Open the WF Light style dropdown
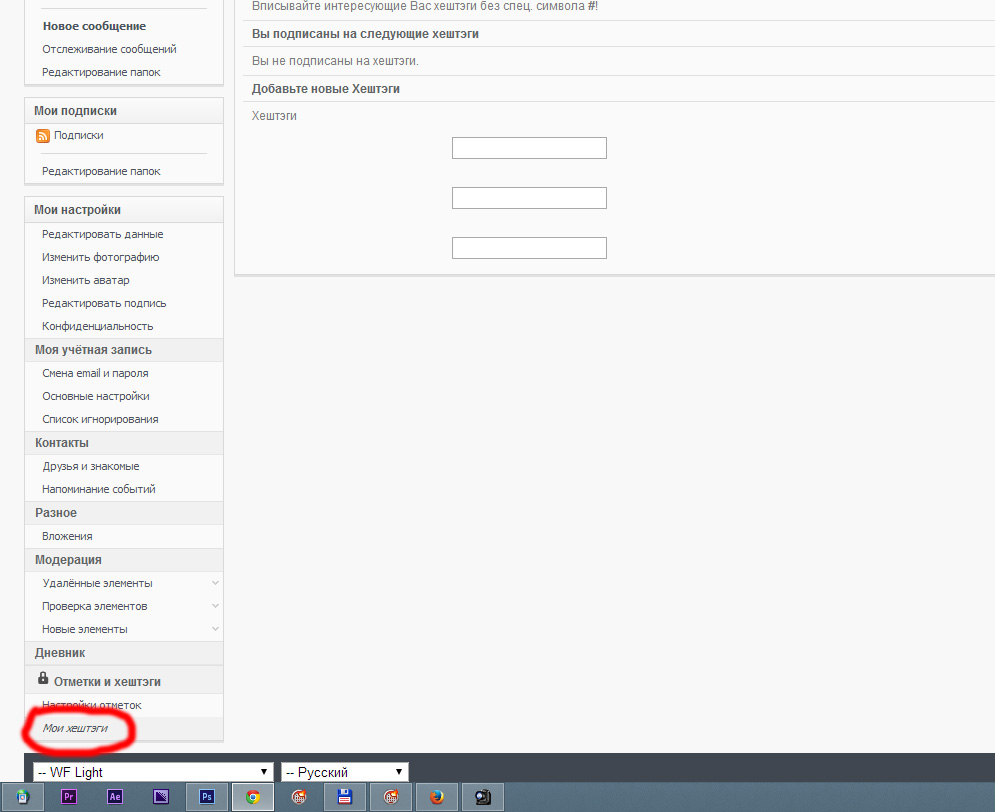 coord(153,772)
